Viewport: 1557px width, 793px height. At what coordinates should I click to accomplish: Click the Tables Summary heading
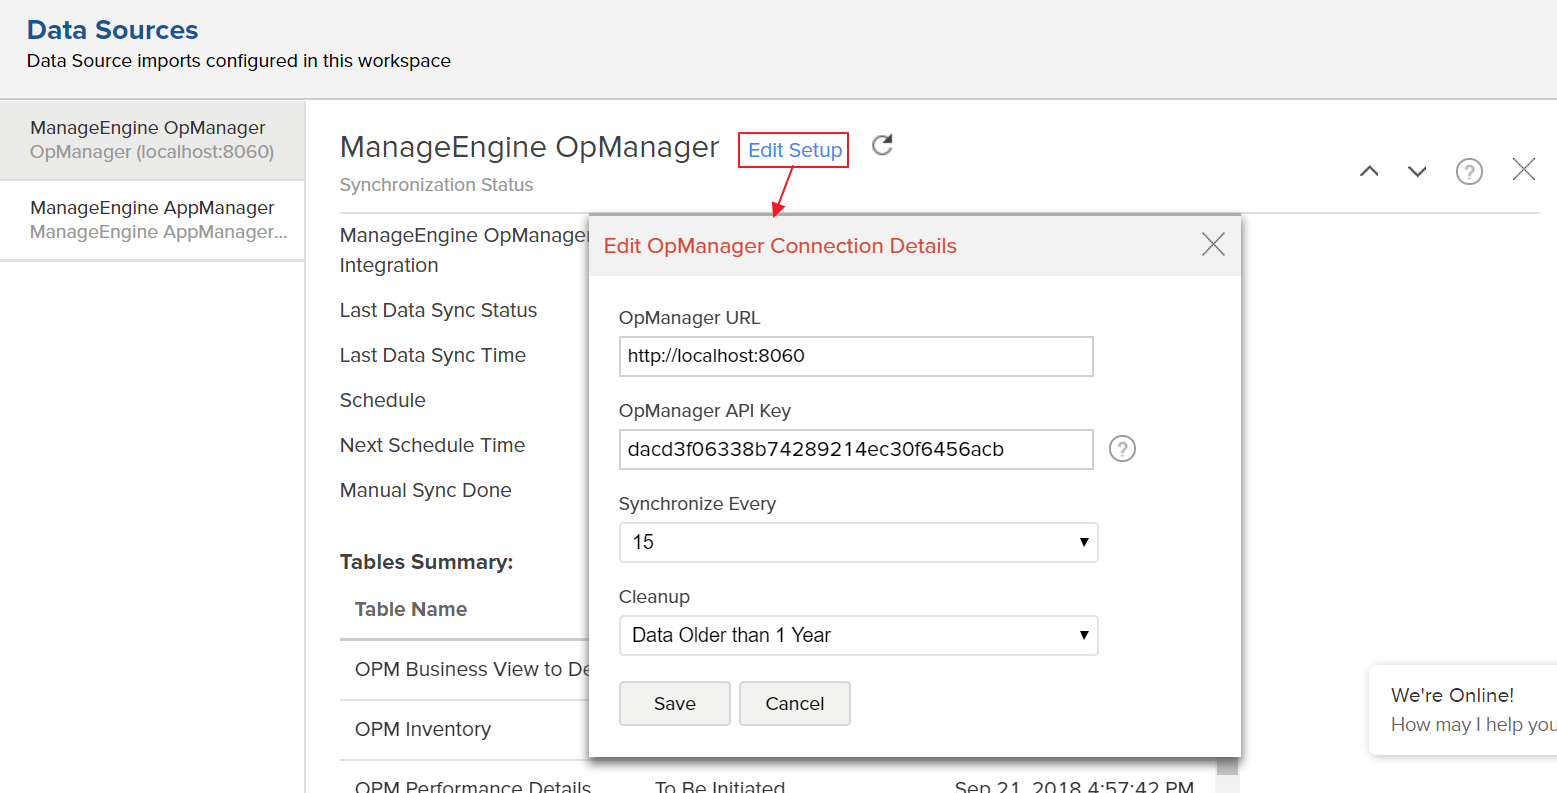point(427,562)
